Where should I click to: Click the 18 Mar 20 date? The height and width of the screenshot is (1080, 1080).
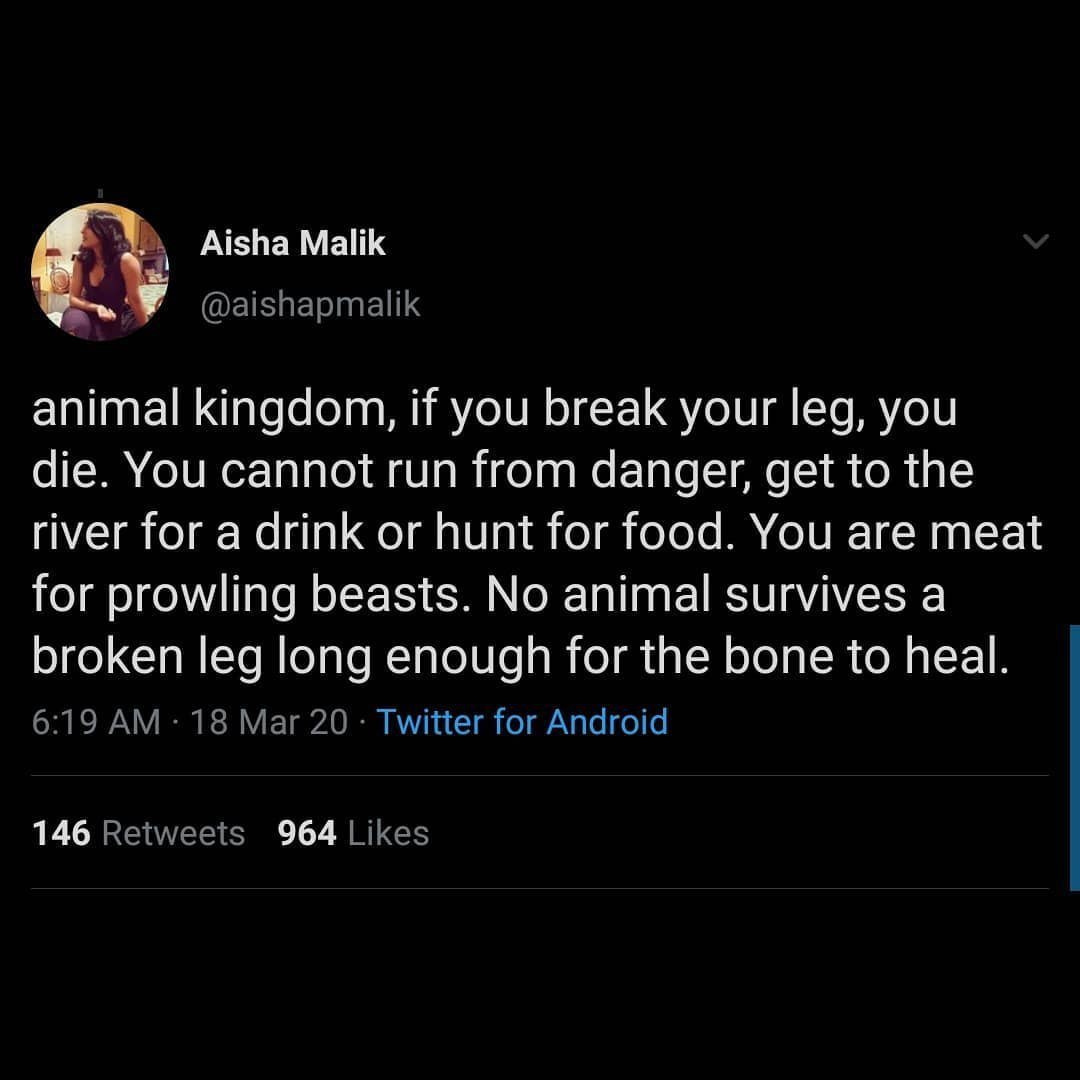click(268, 721)
